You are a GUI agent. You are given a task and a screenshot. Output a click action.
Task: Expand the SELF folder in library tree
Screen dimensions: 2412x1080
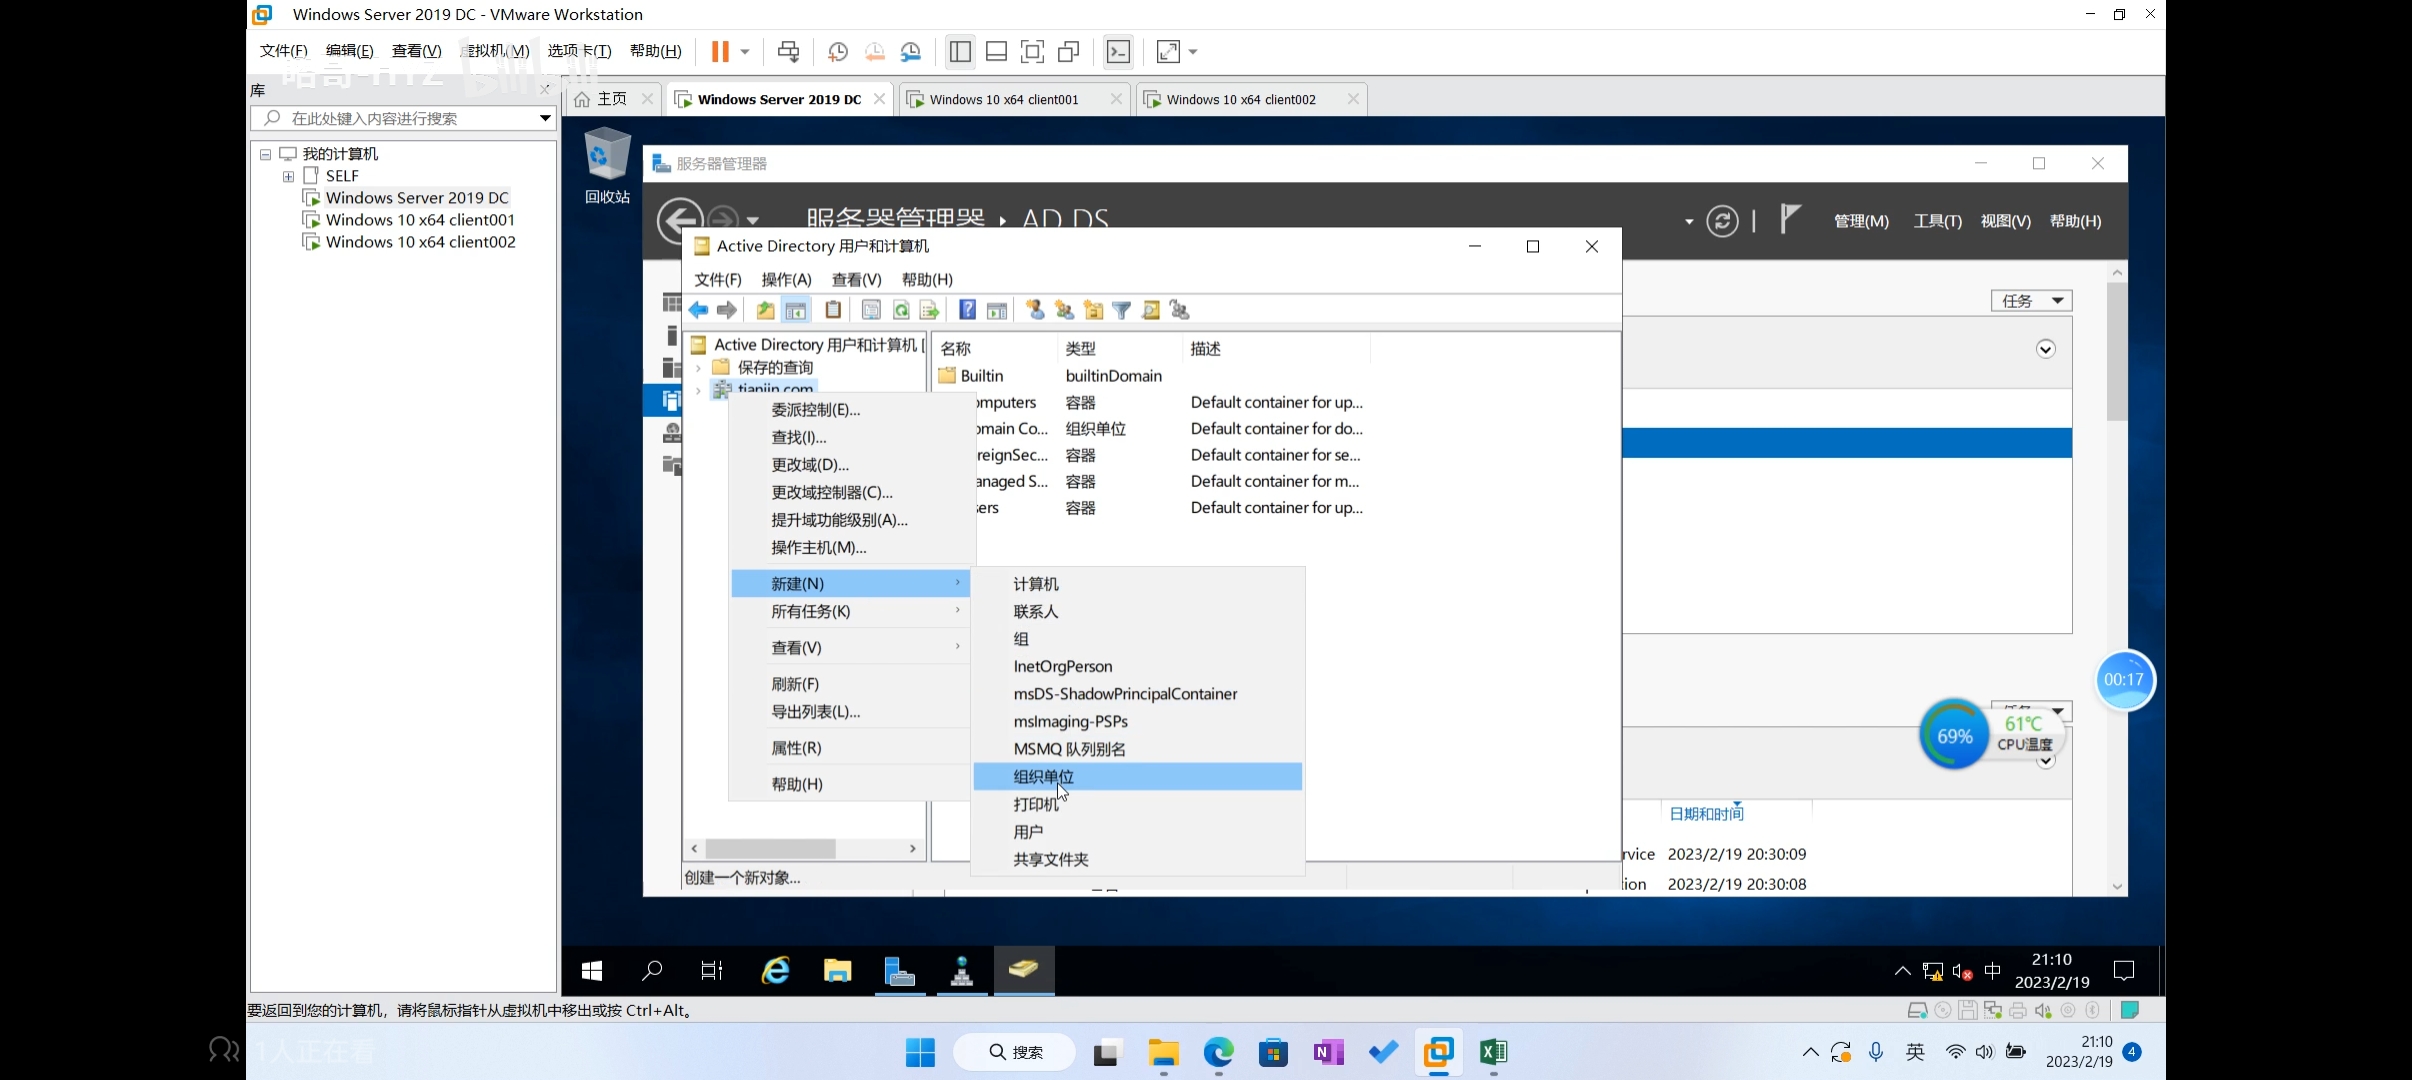288,176
